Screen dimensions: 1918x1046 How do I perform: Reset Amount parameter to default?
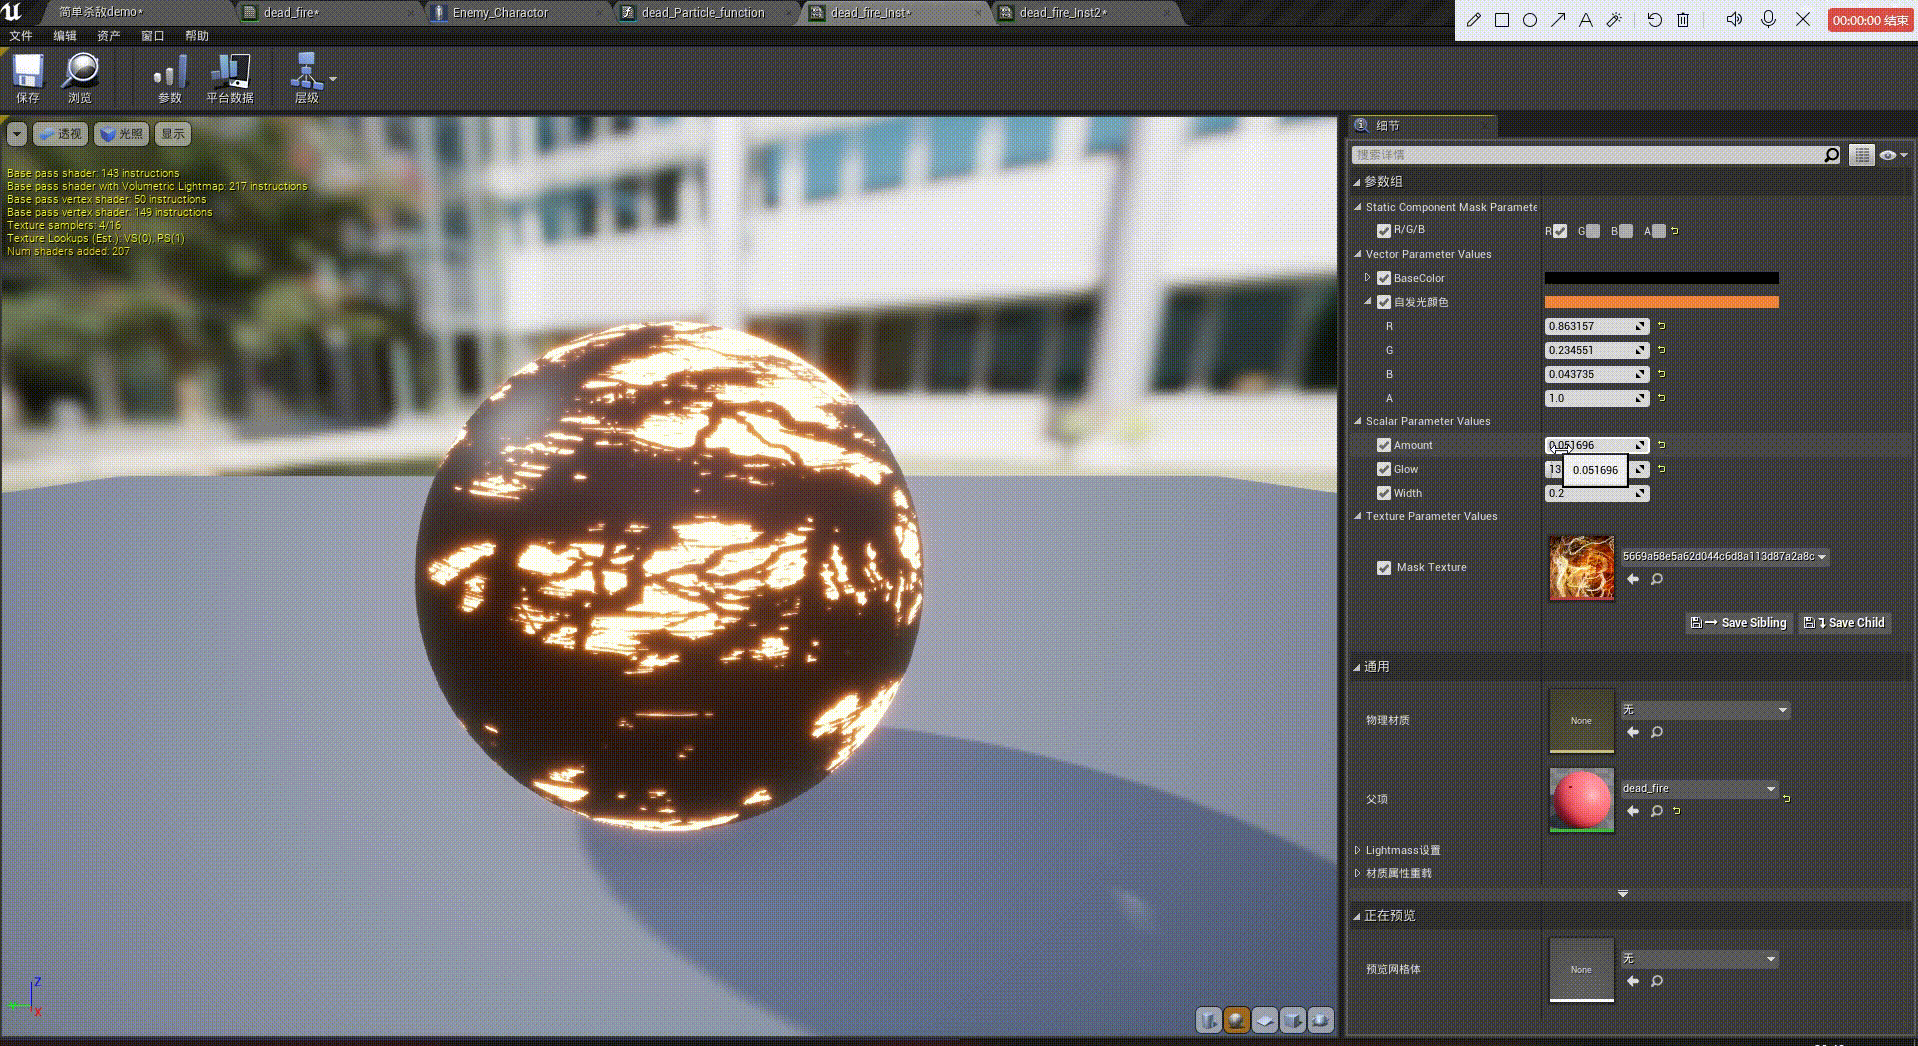[x=1662, y=445]
